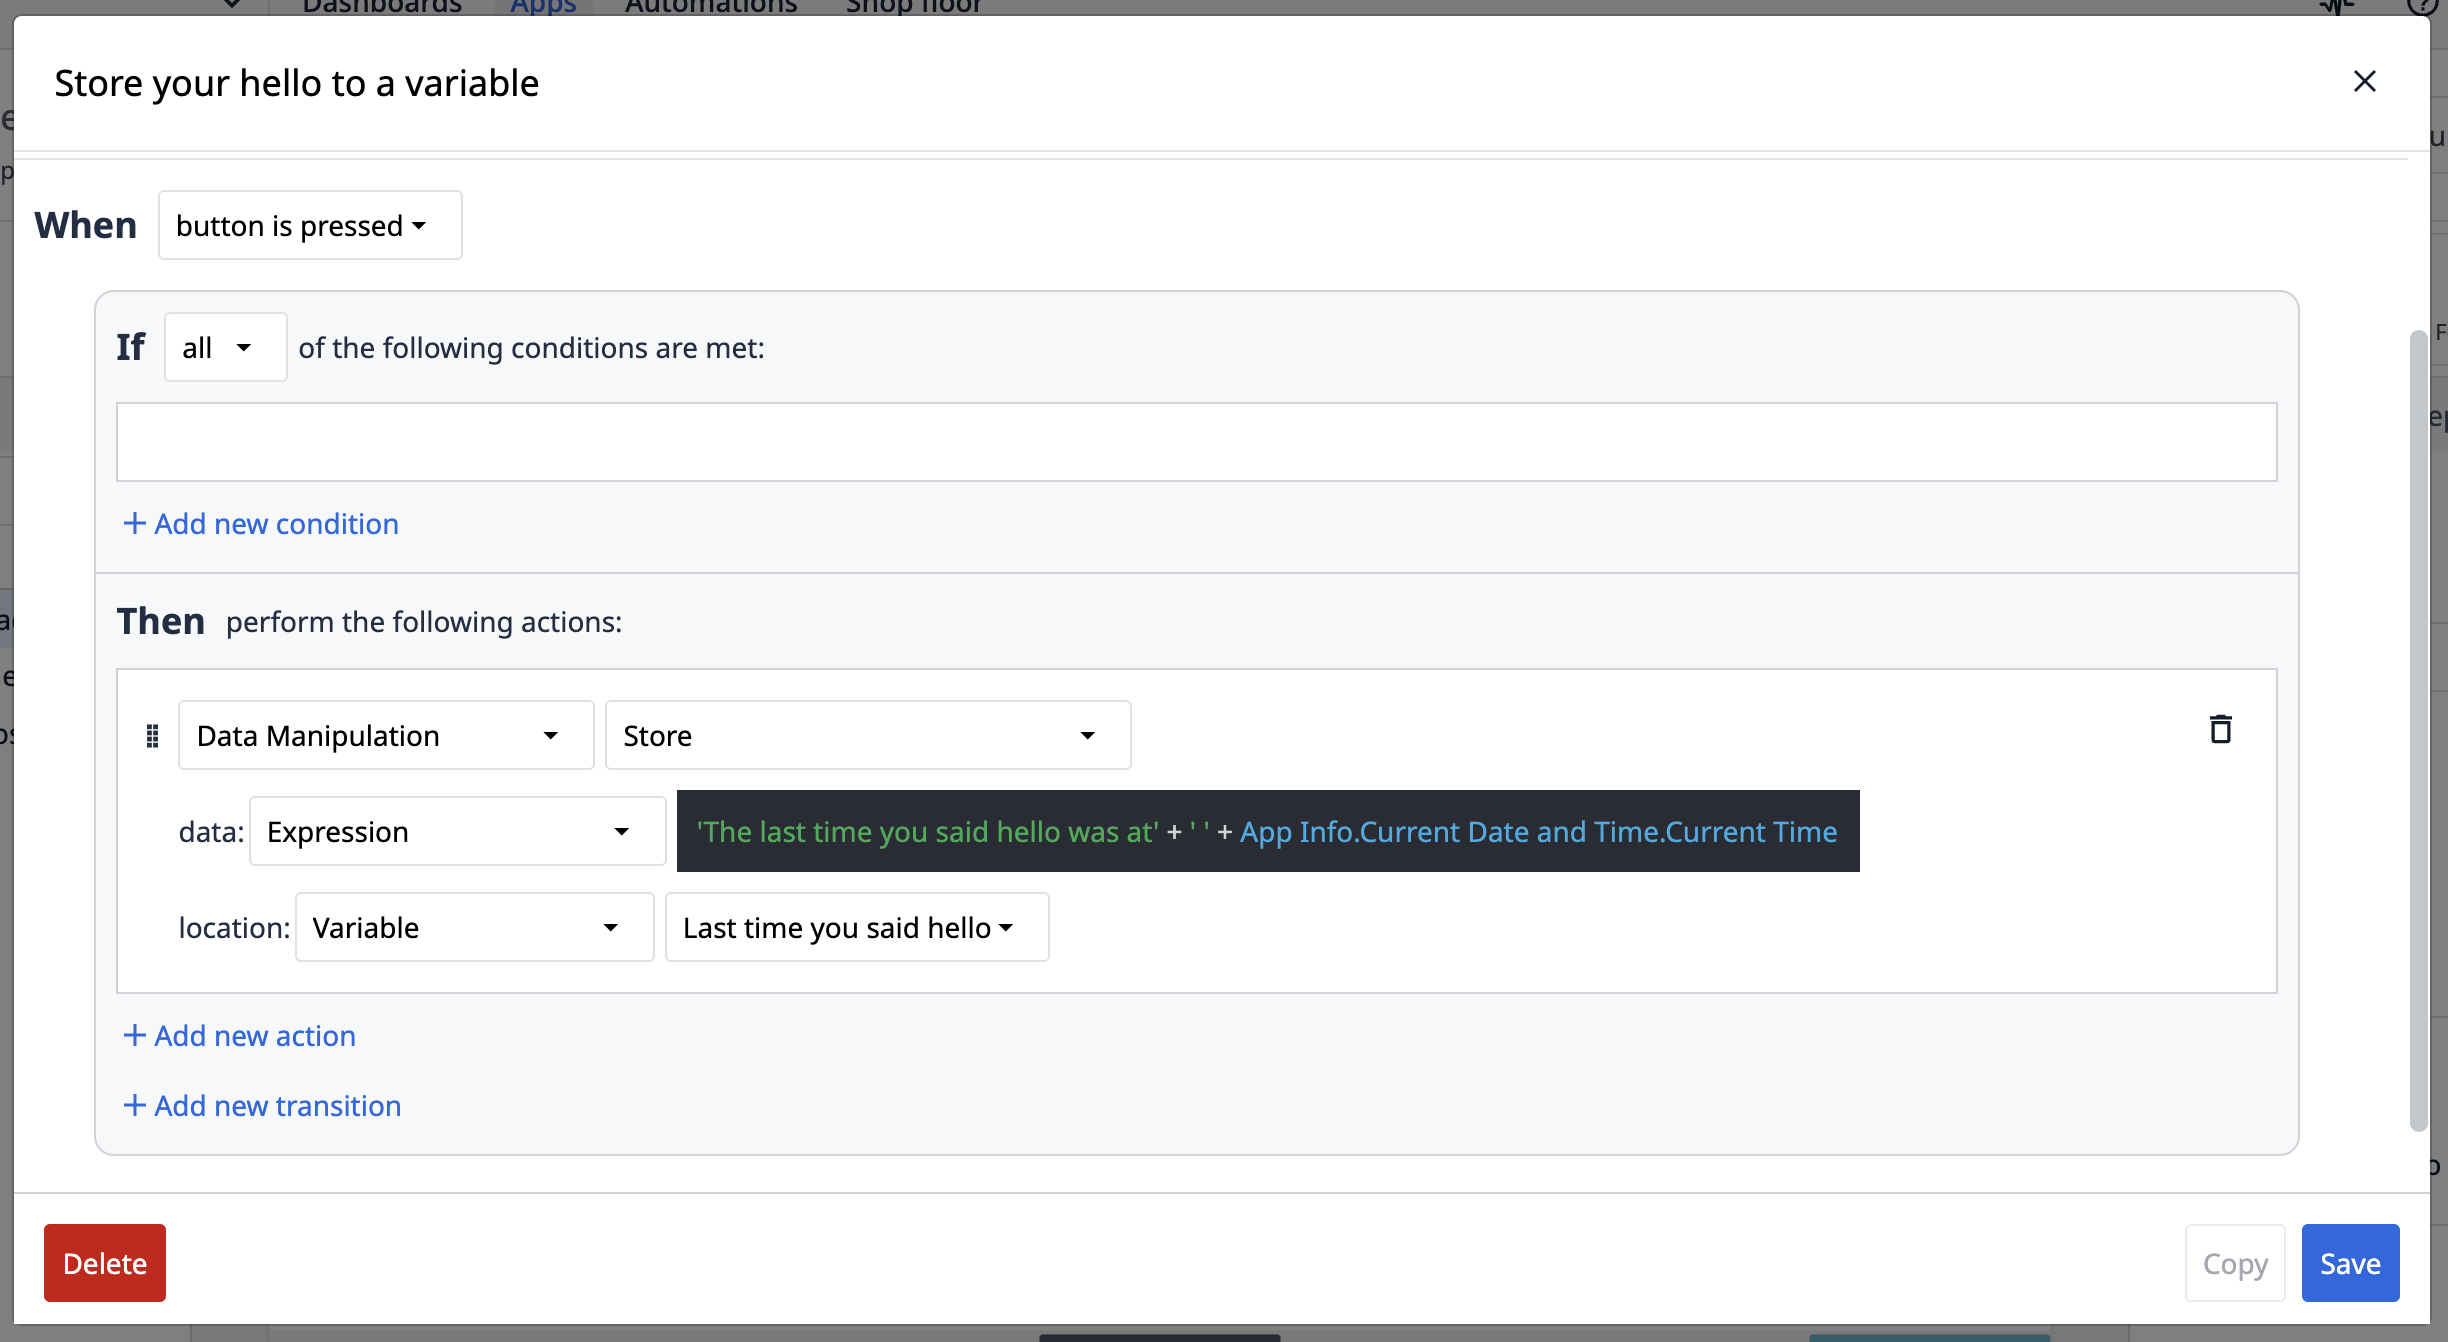Screen dimensions: 2448x1342
Task: Add a new condition to the If block
Action: [x=260, y=523]
